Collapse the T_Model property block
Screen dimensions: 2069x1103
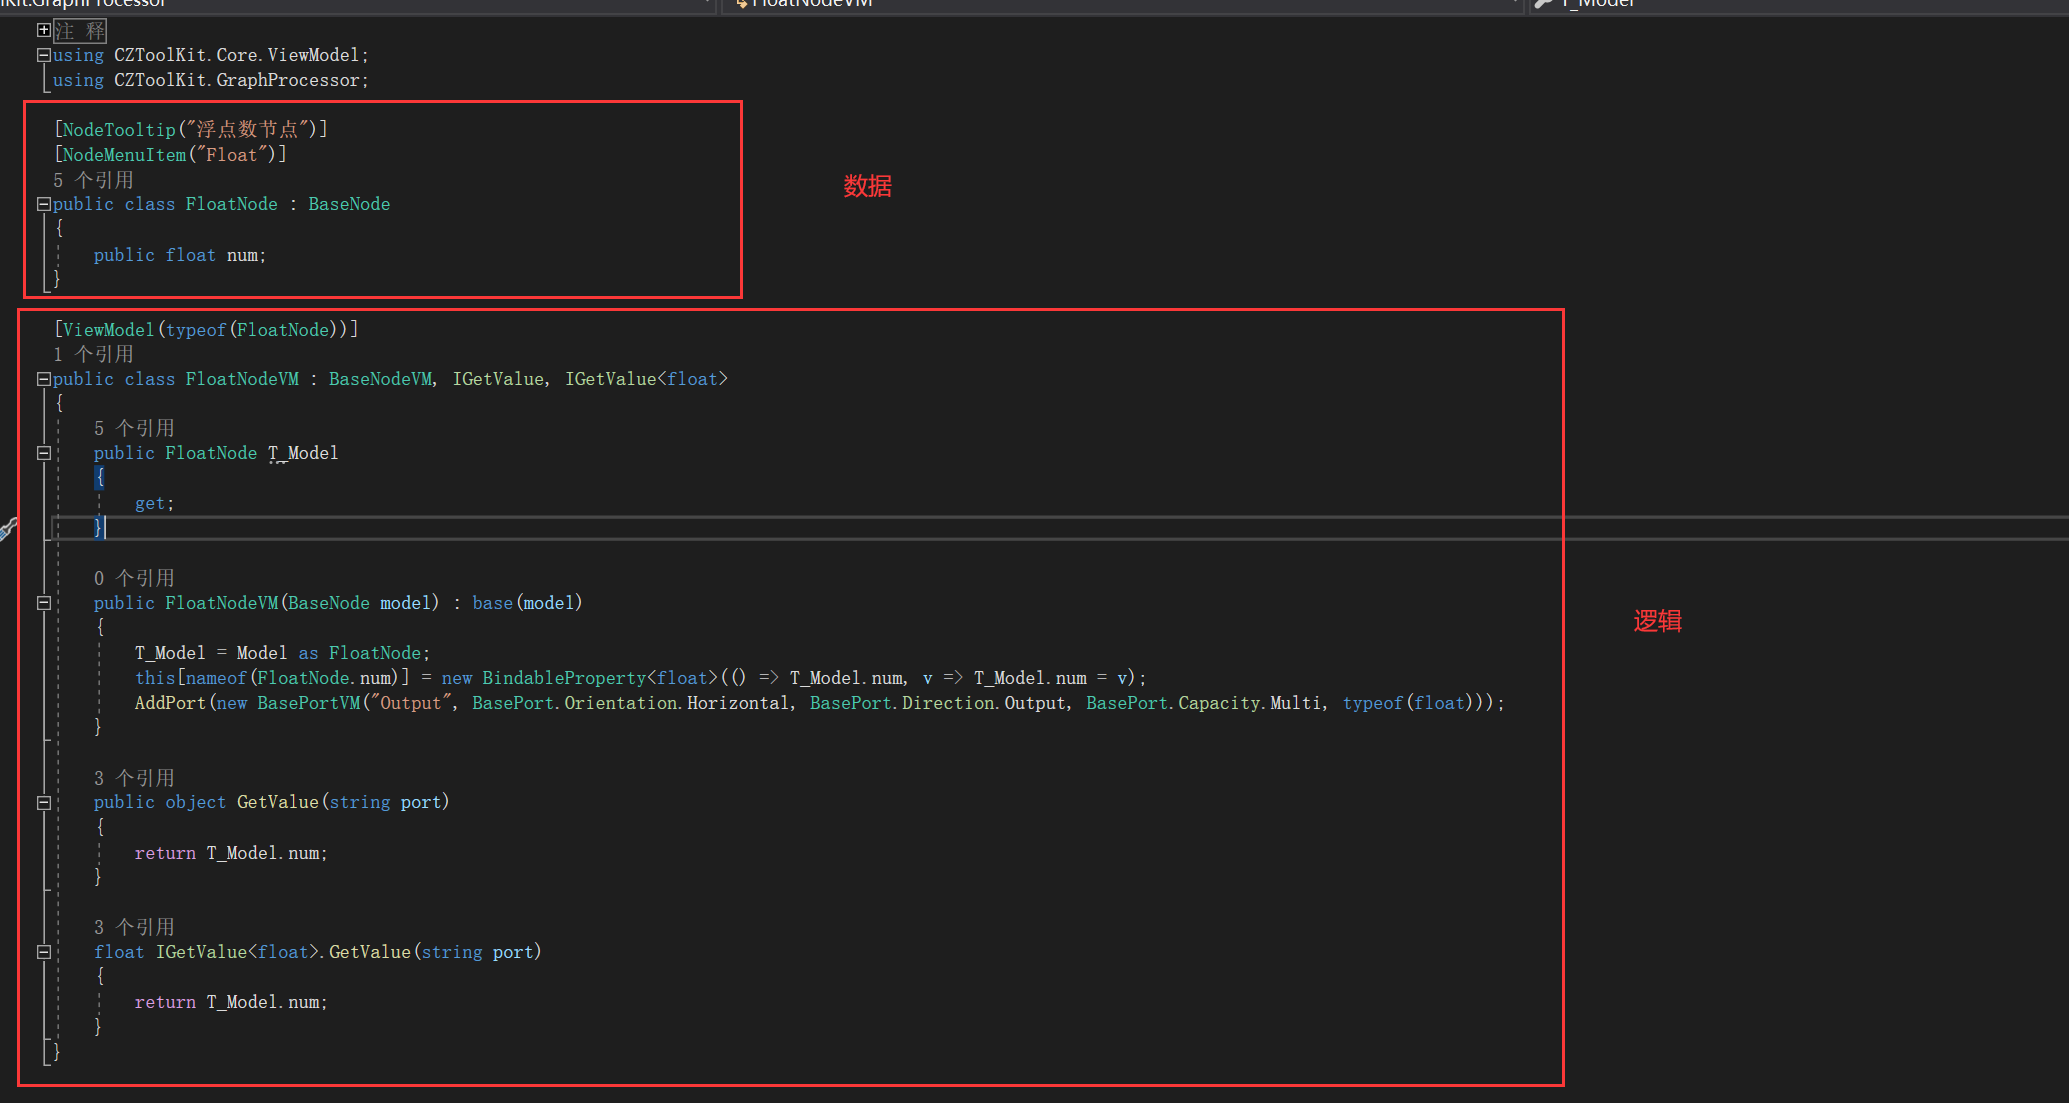tap(43, 453)
